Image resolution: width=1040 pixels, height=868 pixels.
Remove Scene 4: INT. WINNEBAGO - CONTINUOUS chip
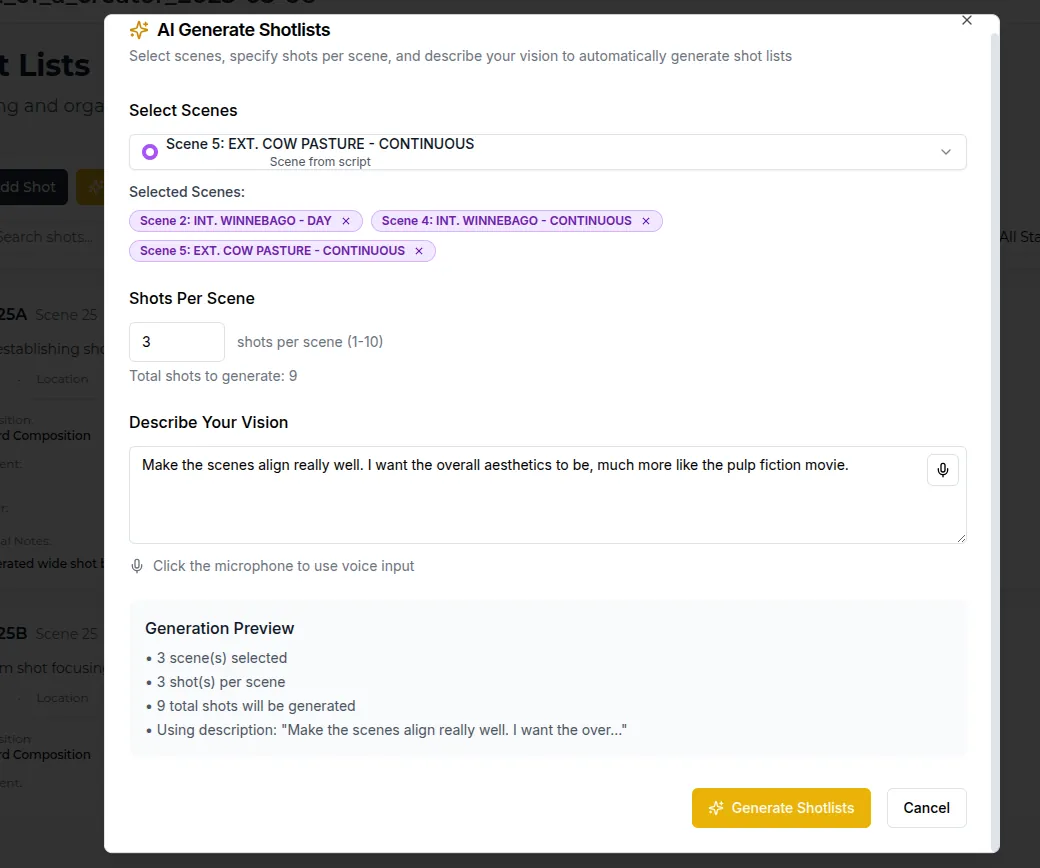[x=646, y=221]
